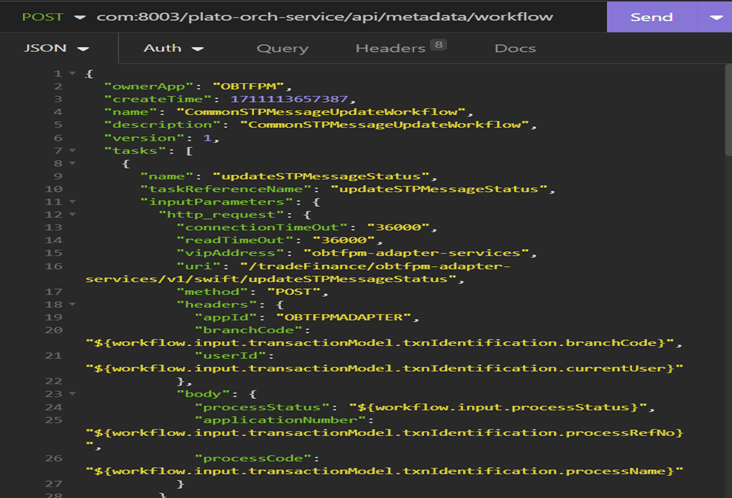Click the currentUser expression value

385,369
